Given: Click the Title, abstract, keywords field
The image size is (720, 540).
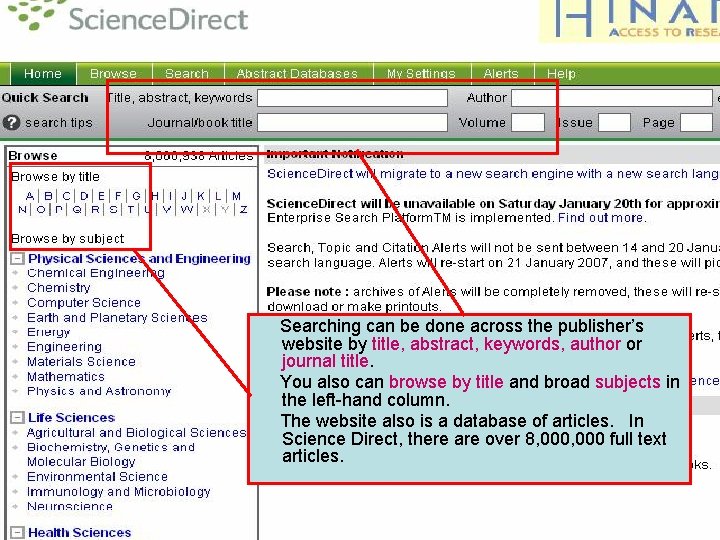Looking at the screenshot, I should 352,98.
